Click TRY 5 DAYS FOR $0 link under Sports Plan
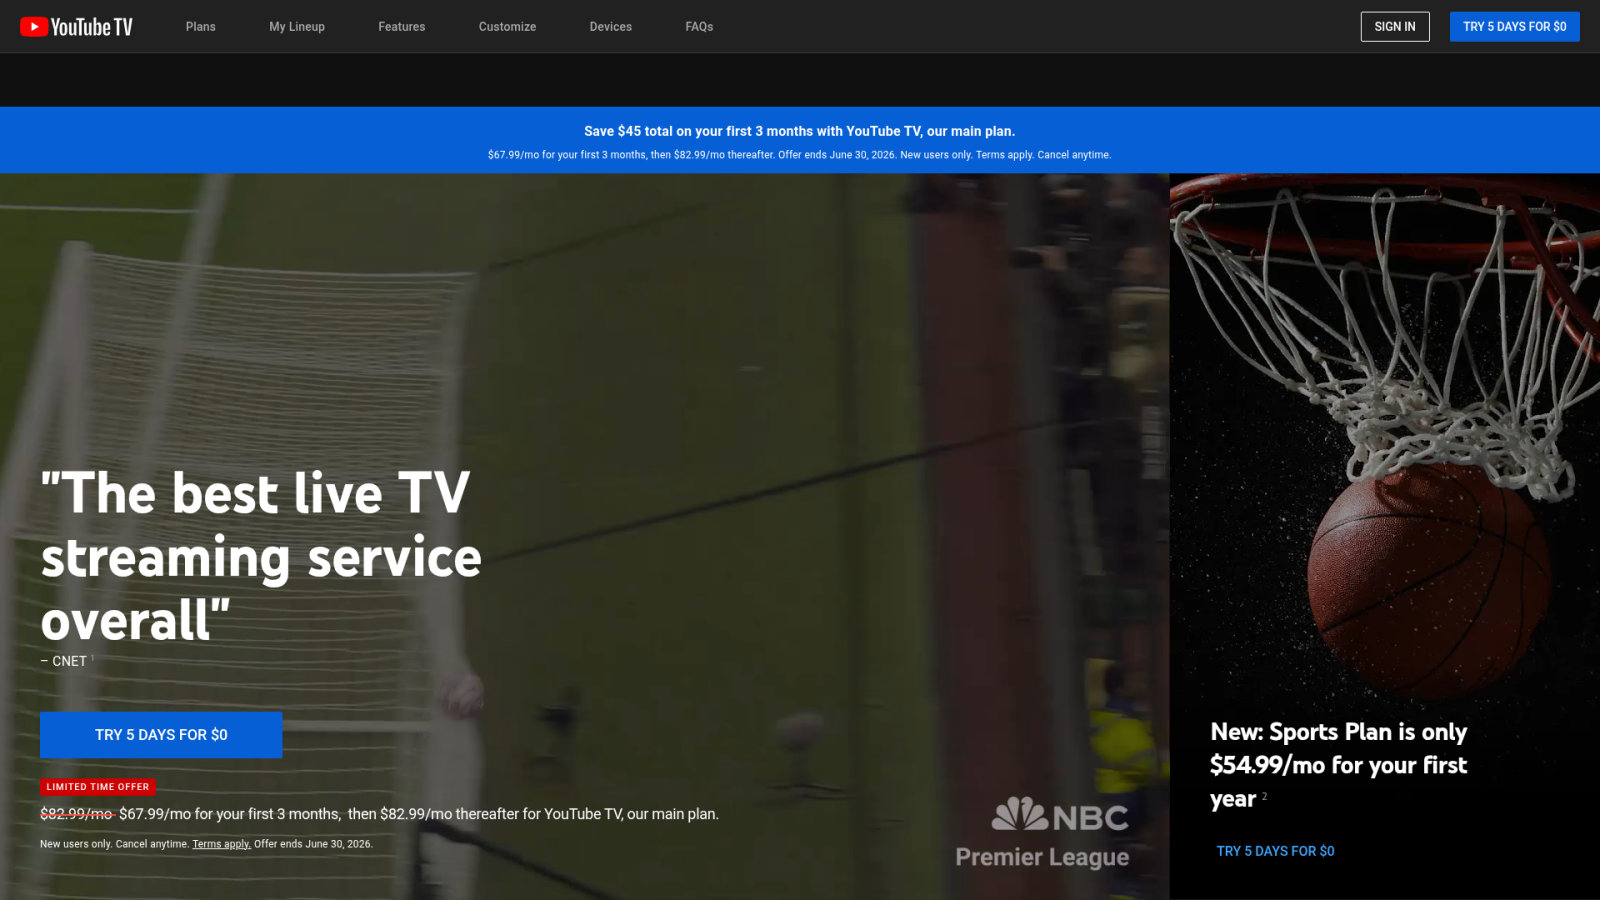This screenshot has width=1600, height=900. click(1275, 851)
